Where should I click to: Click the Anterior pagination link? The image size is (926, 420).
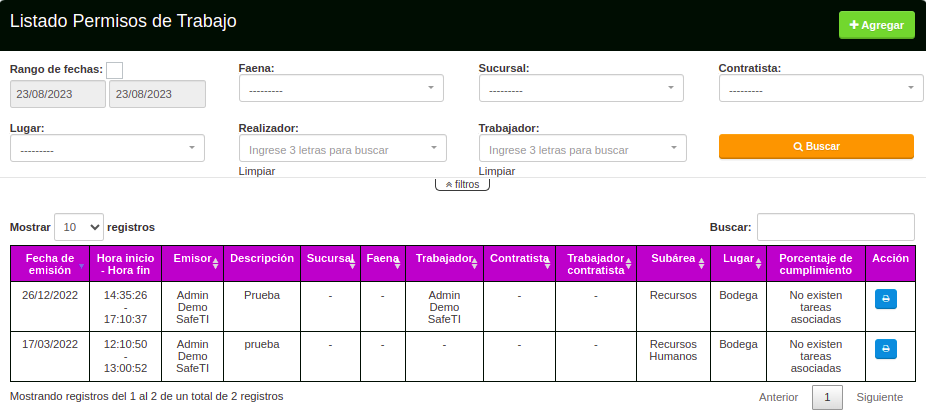coord(778,398)
